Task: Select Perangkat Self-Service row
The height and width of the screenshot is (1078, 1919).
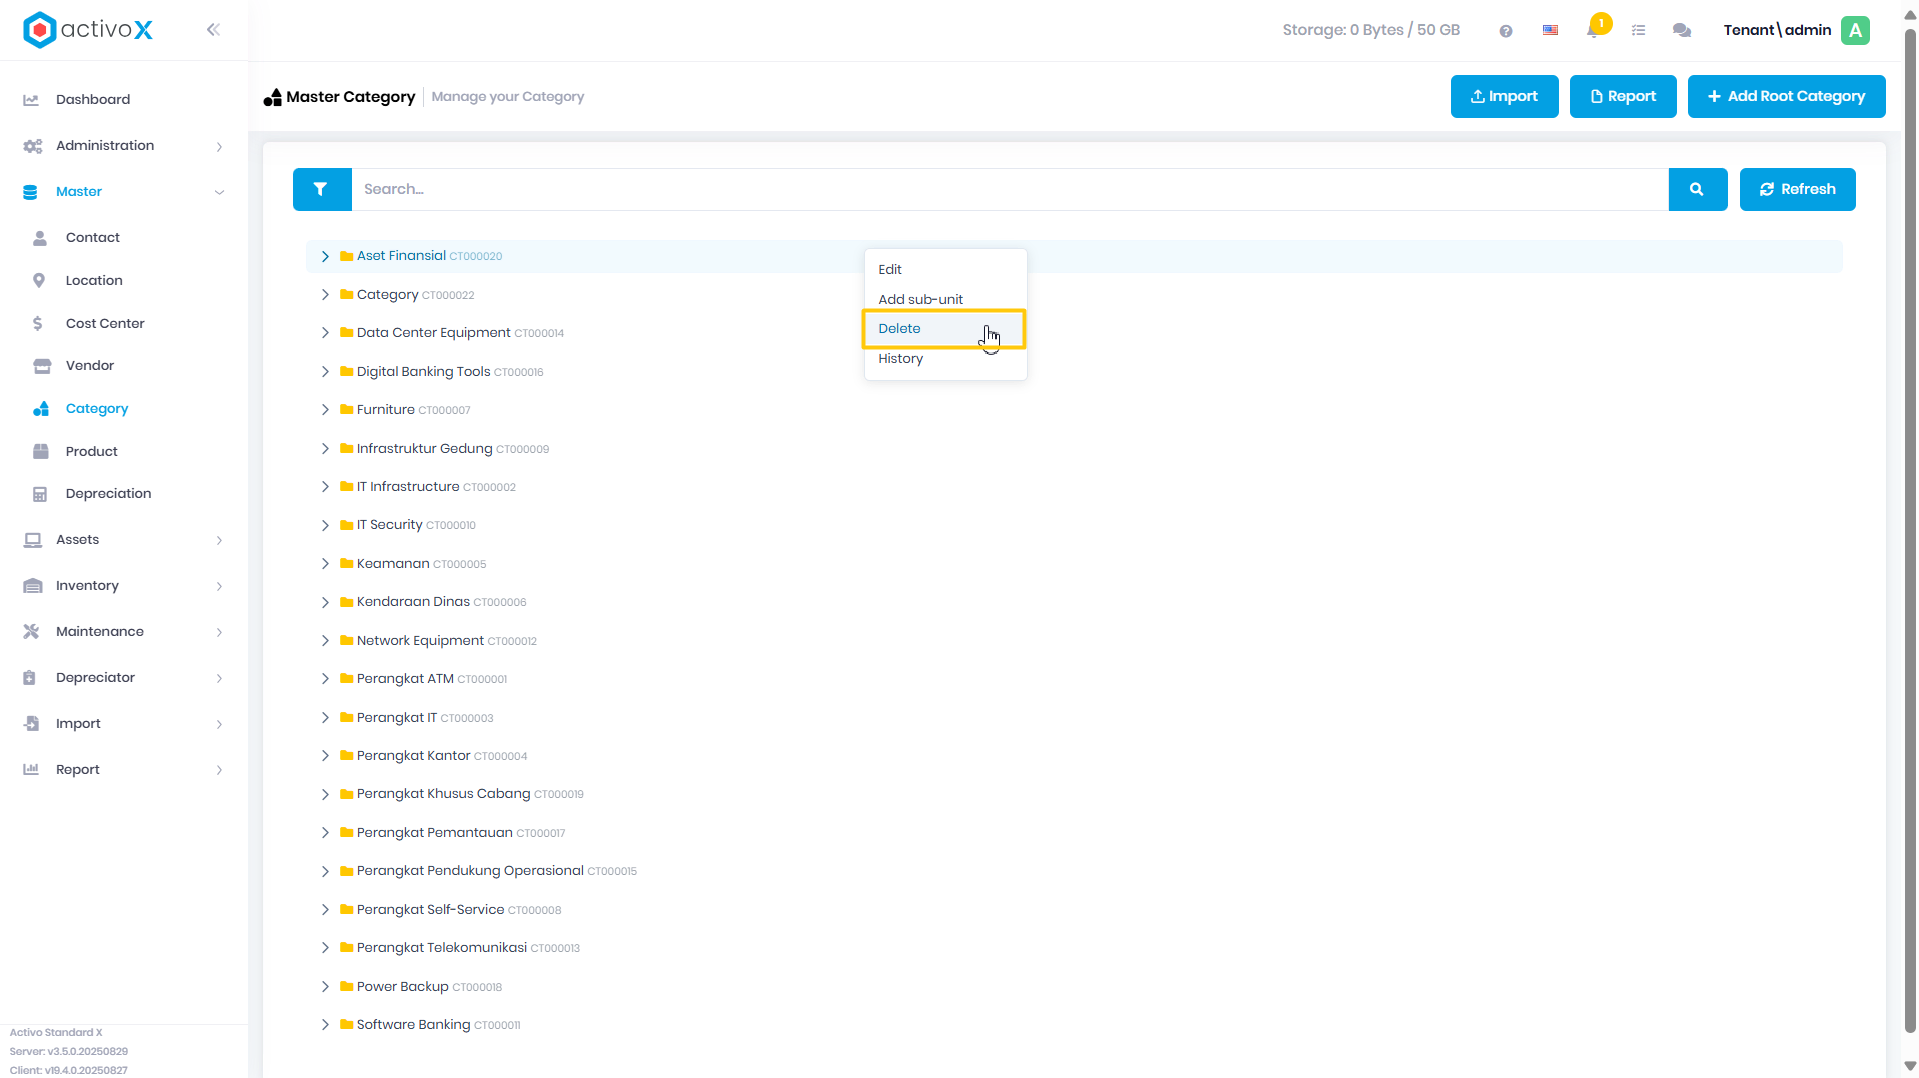Action: point(1074,910)
